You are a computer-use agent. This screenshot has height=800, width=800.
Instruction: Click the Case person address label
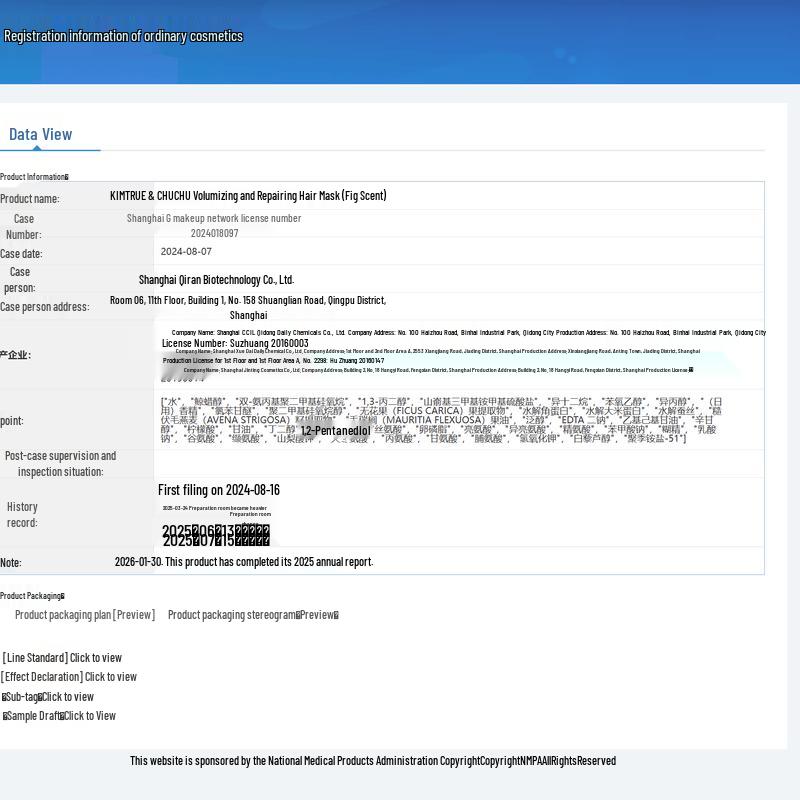click(x=44, y=307)
